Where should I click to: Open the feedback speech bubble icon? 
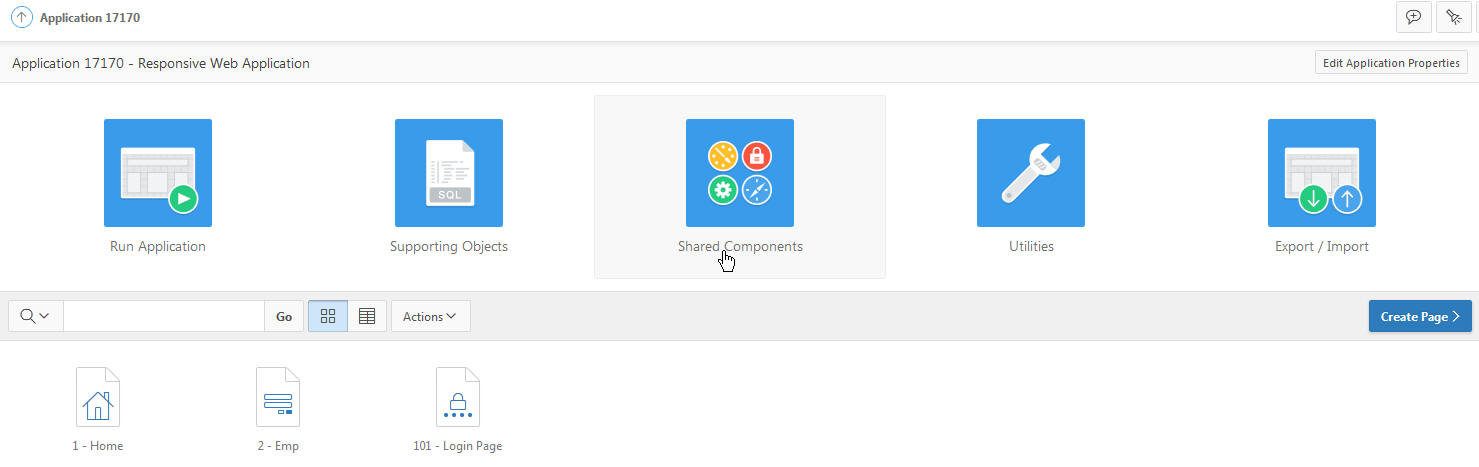click(1413, 17)
